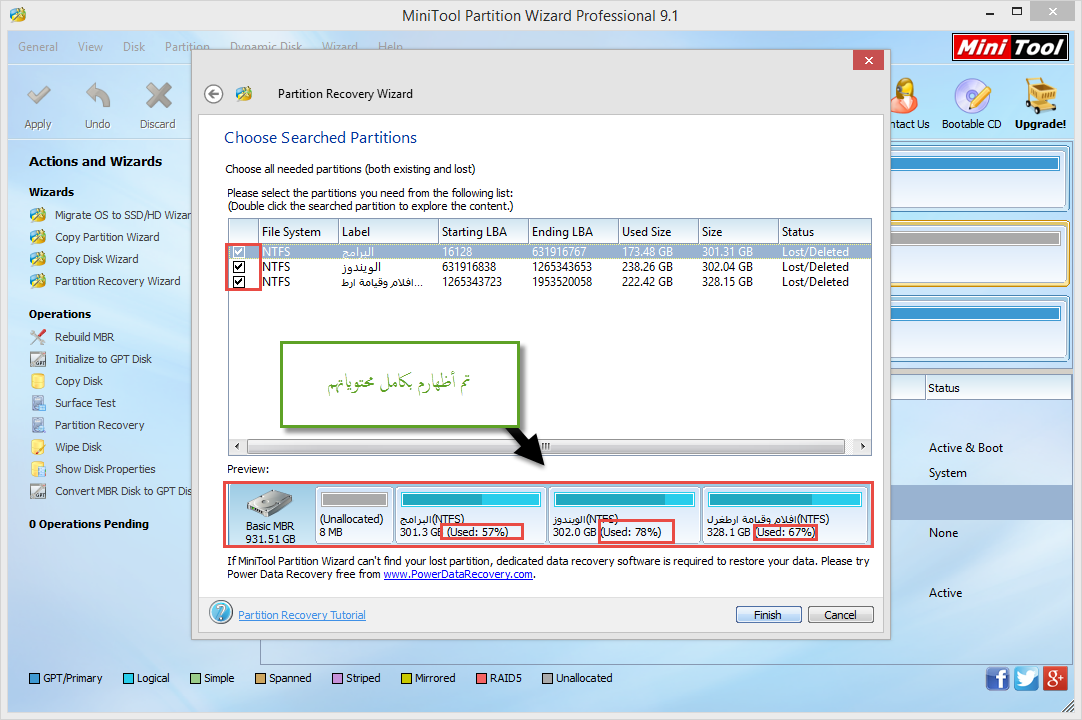Click the Copy Disk operation icon
The image size is (1082, 720).
38,381
